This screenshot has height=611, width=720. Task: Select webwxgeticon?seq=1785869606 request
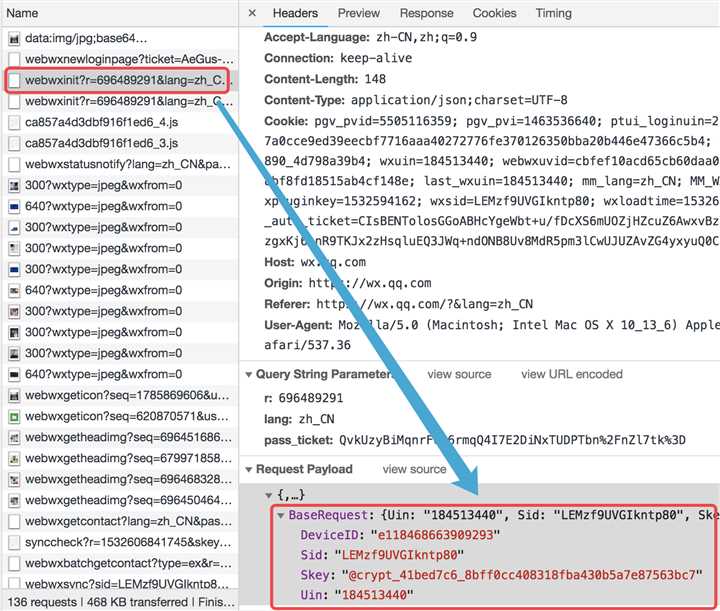pyautogui.click(x=119, y=395)
